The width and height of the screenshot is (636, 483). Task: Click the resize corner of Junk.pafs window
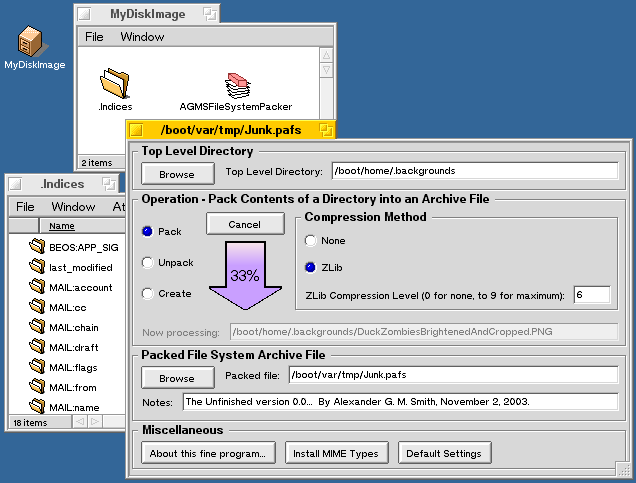tap(623, 469)
